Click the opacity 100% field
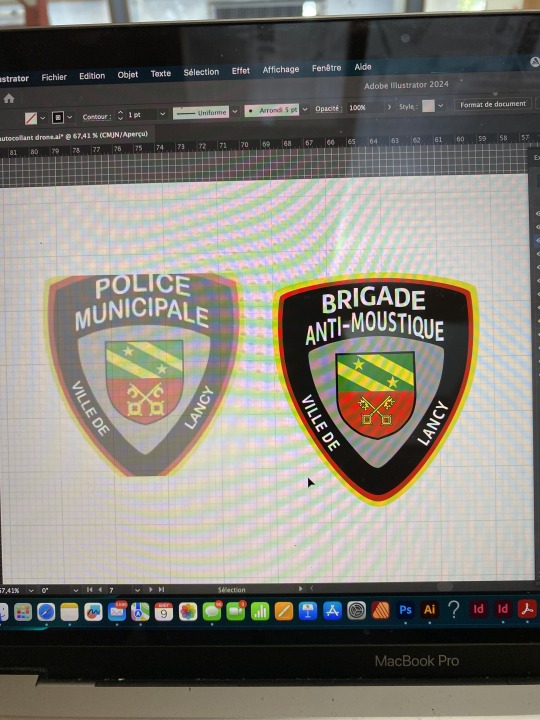540x720 pixels. (366, 107)
